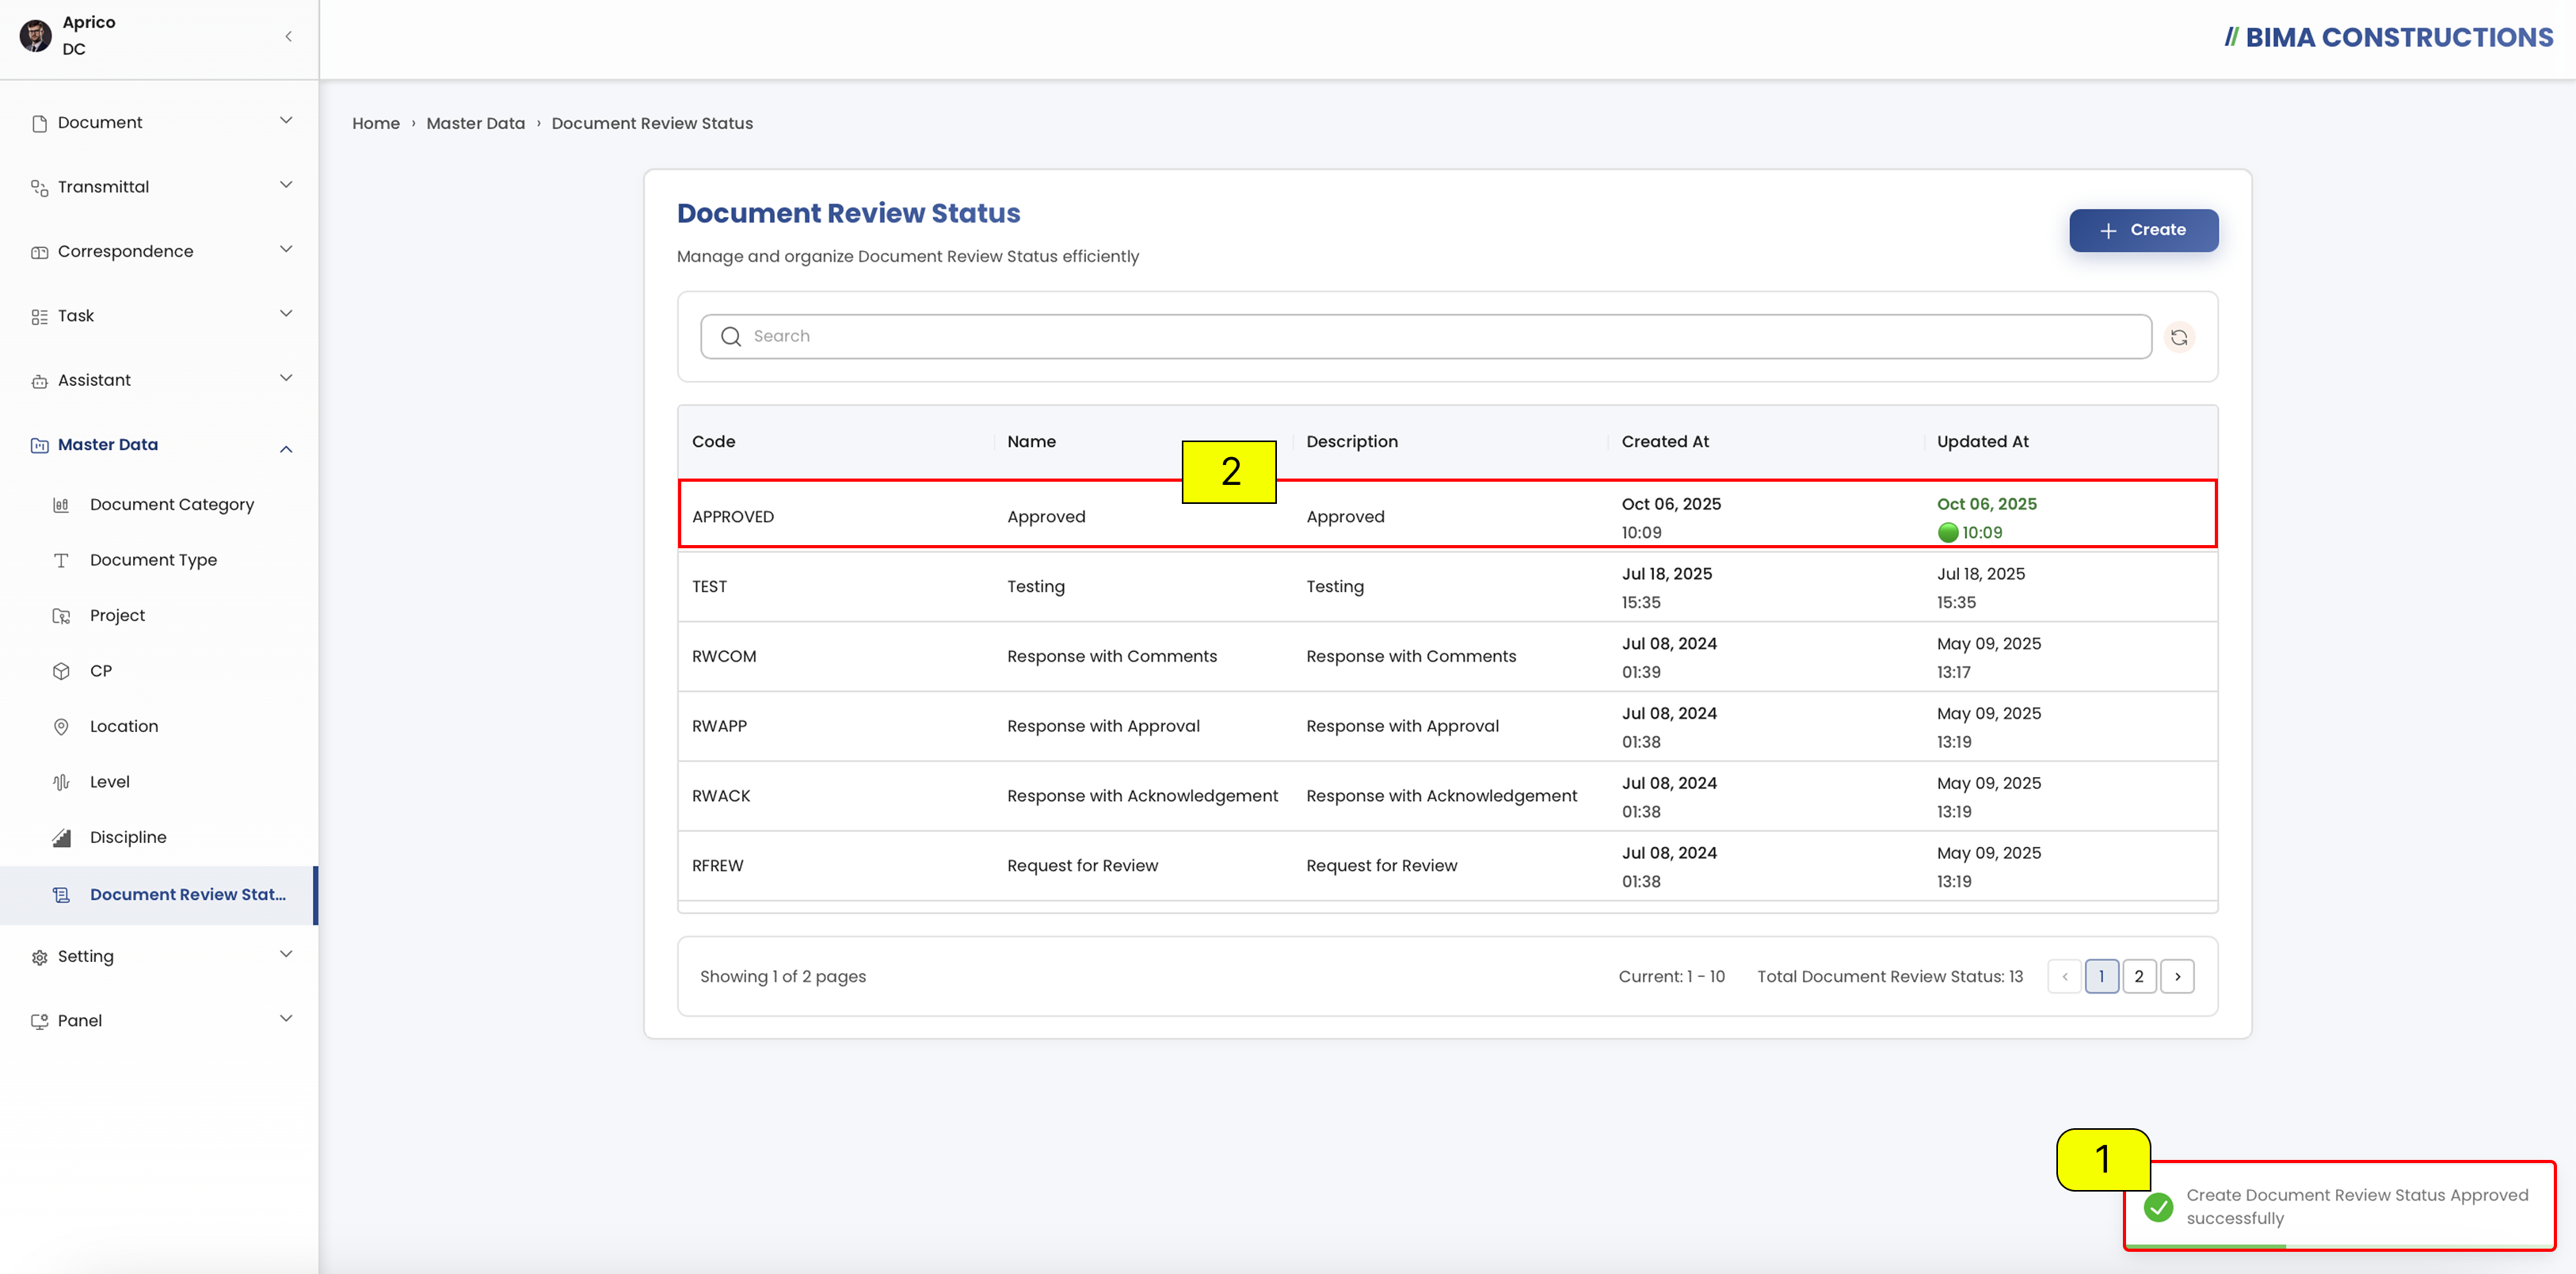
Task: Click the Discipline icon in sidebar
Action: pyautogui.click(x=61, y=838)
